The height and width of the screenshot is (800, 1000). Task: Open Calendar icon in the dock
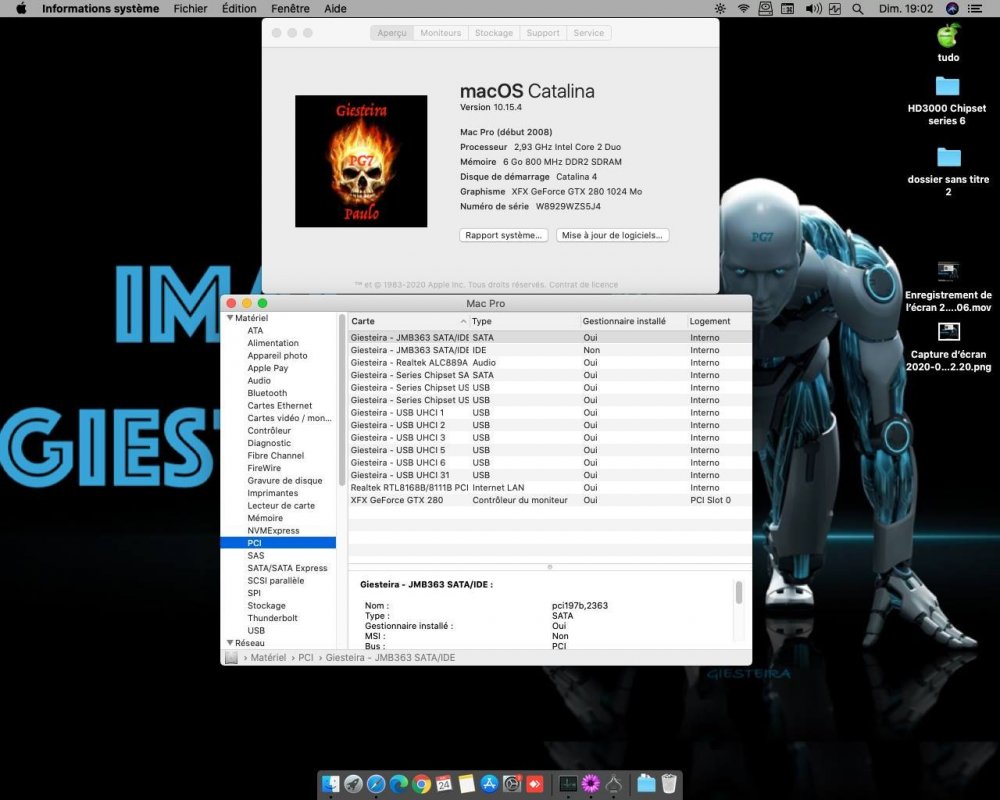[x=445, y=783]
